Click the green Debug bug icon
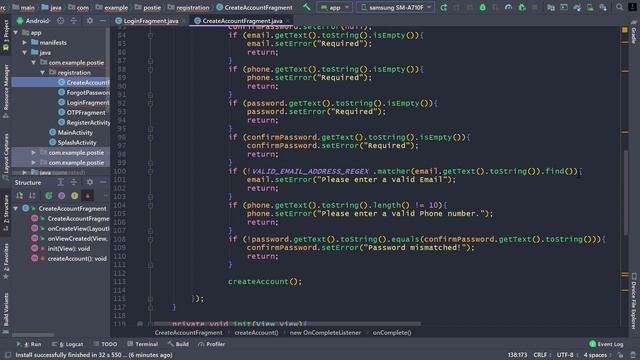640x360 pixels. tap(482, 7)
